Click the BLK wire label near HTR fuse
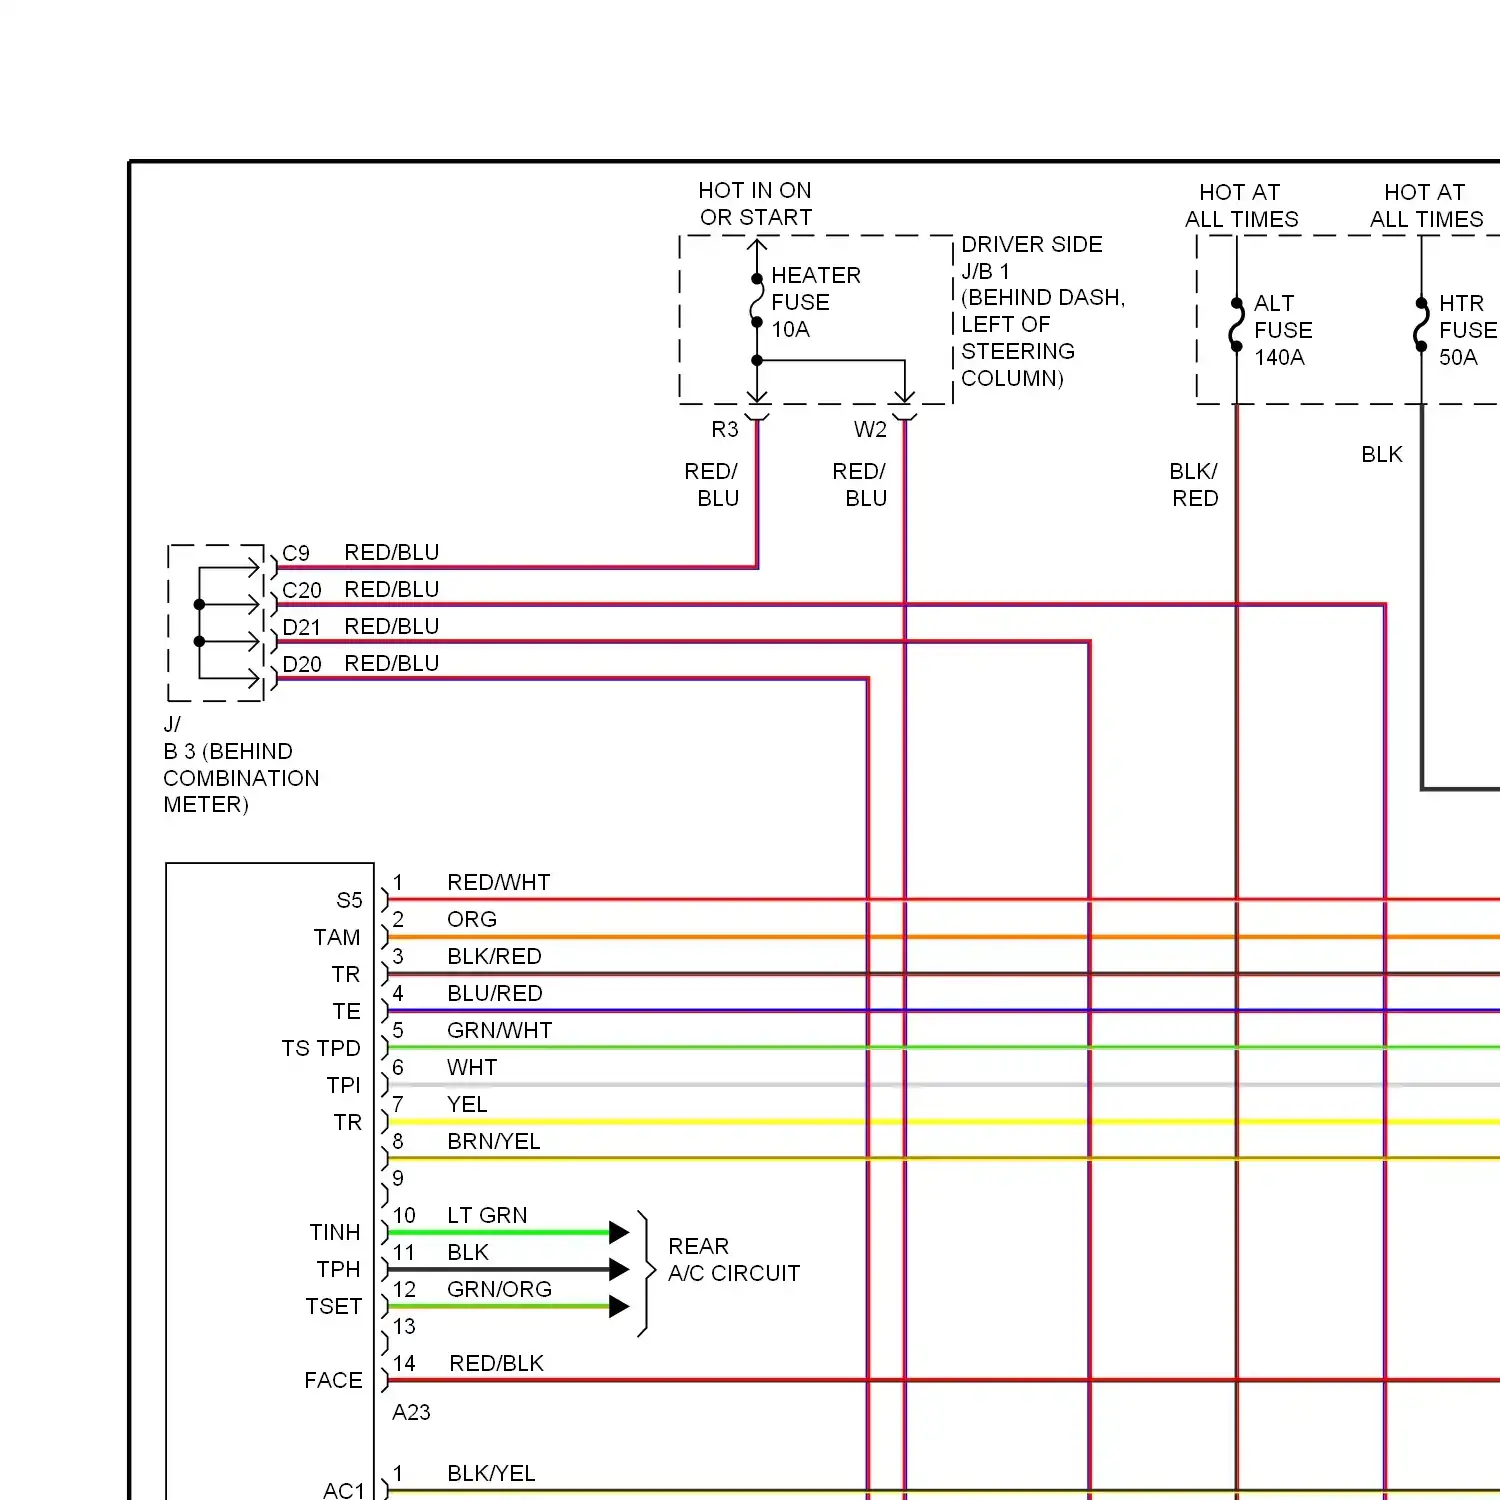Screen dimensions: 1500x1500 pyautogui.click(x=1382, y=455)
